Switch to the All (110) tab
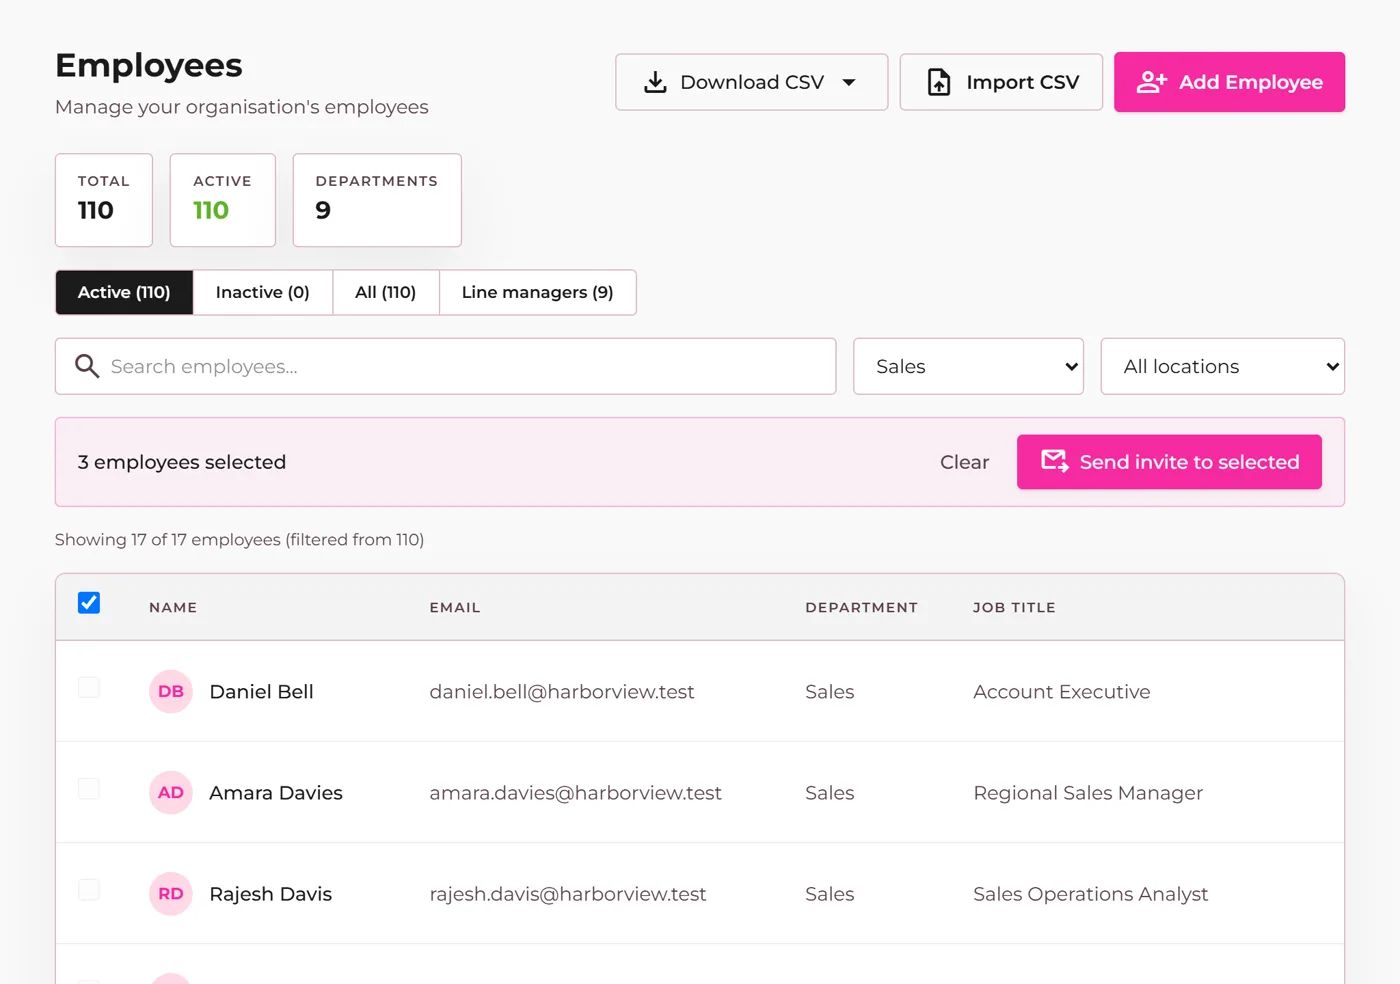Viewport: 1400px width, 984px height. [x=386, y=292]
